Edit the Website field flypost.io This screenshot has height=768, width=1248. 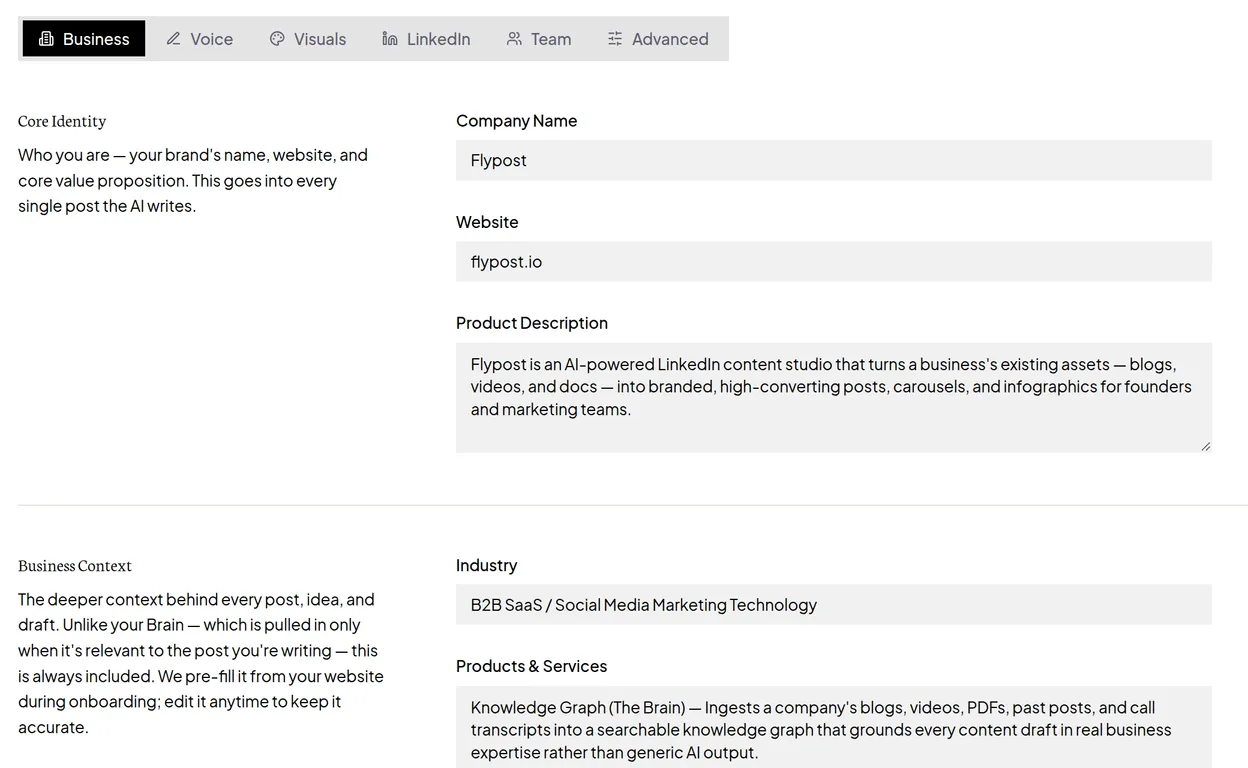tap(834, 261)
